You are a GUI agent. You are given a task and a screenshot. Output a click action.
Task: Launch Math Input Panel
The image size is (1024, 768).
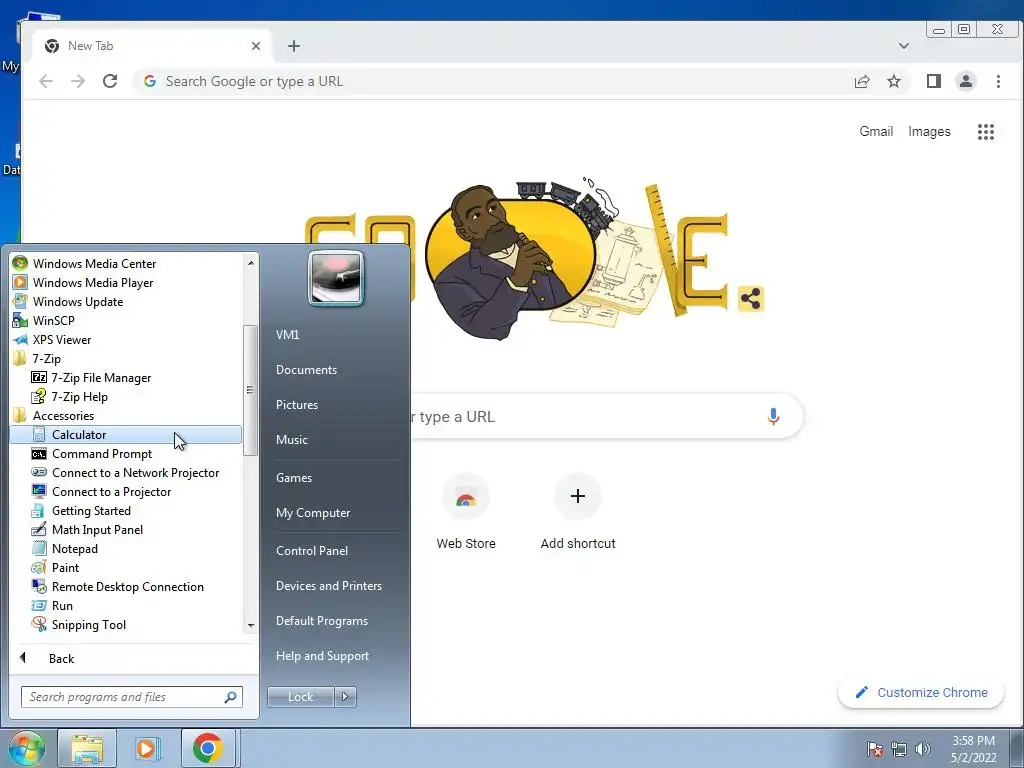(125, 530)
